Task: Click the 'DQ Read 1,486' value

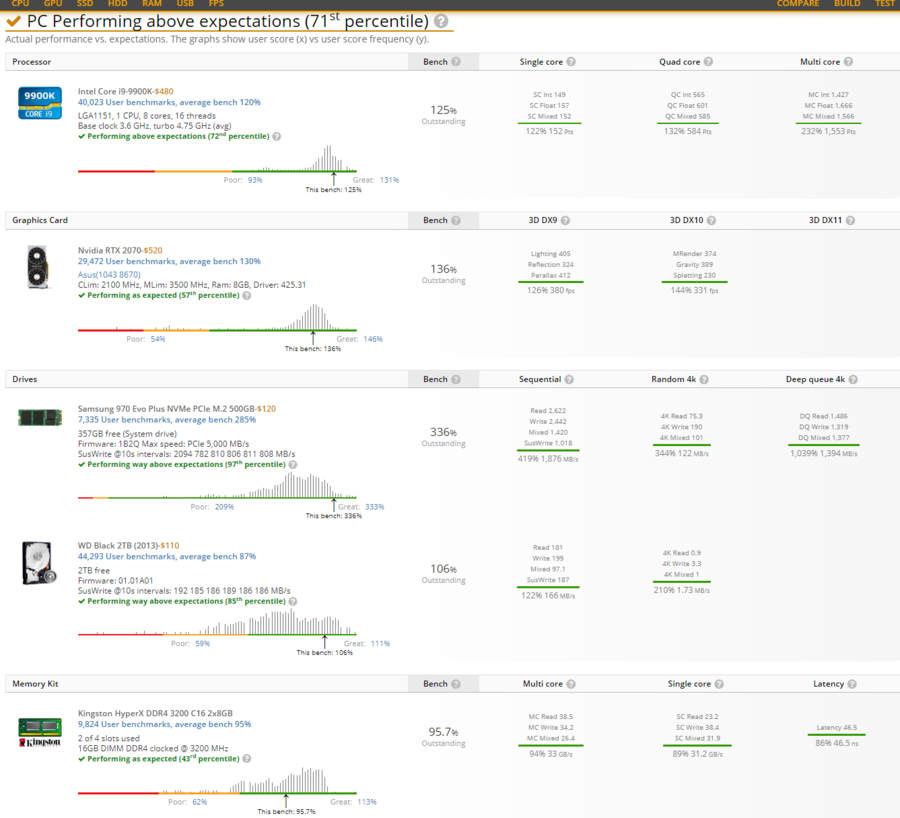Action: (x=824, y=416)
